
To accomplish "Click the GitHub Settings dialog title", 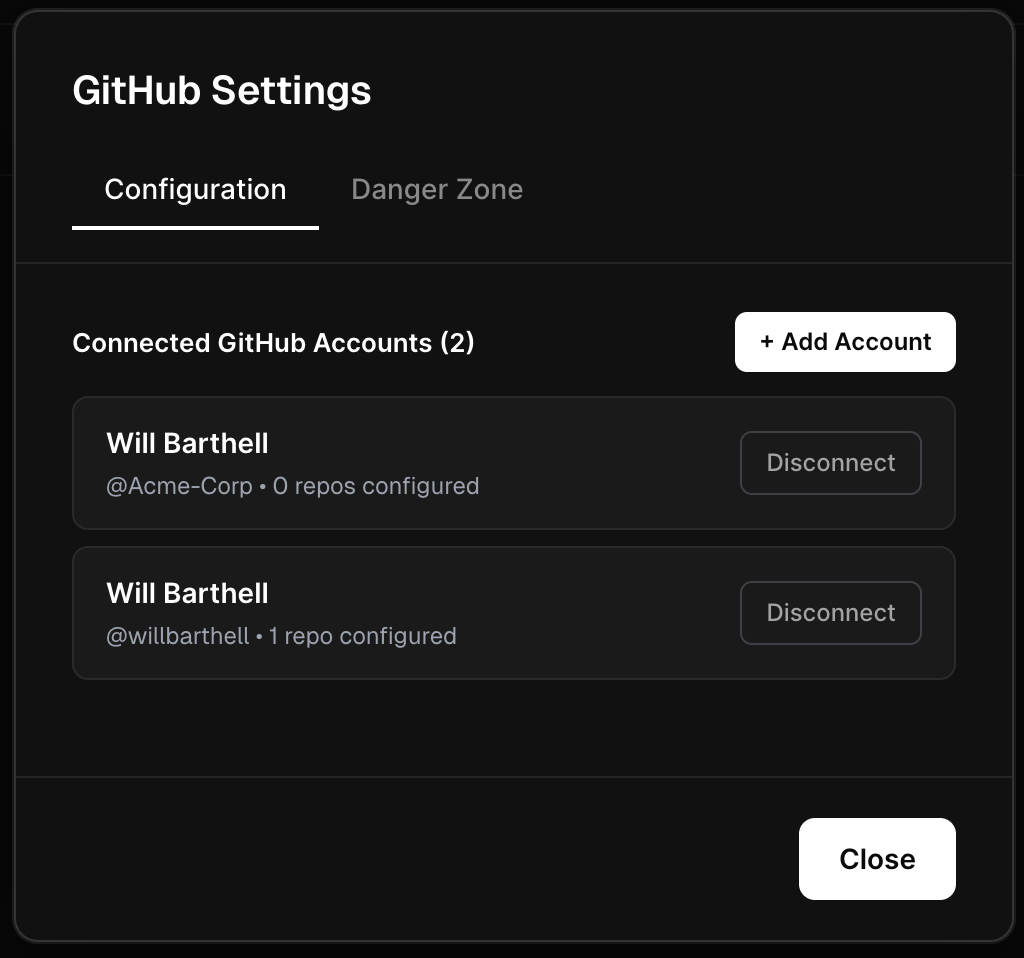I will pyautogui.click(x=221, y=90).
